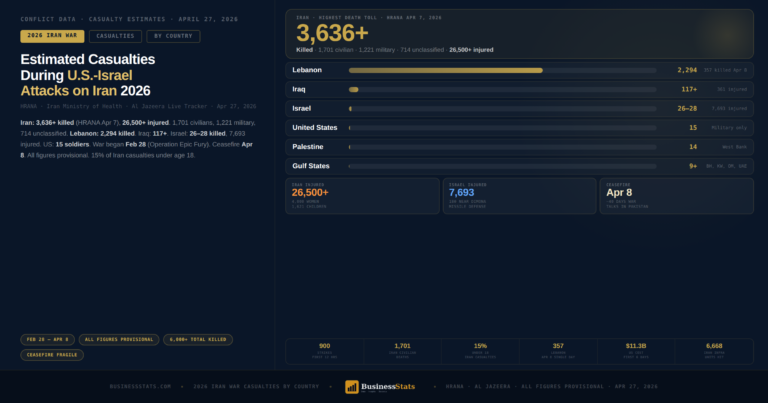768x403 pixels.
Task: Click the 'Military only' note
Action: click(729, 127)
